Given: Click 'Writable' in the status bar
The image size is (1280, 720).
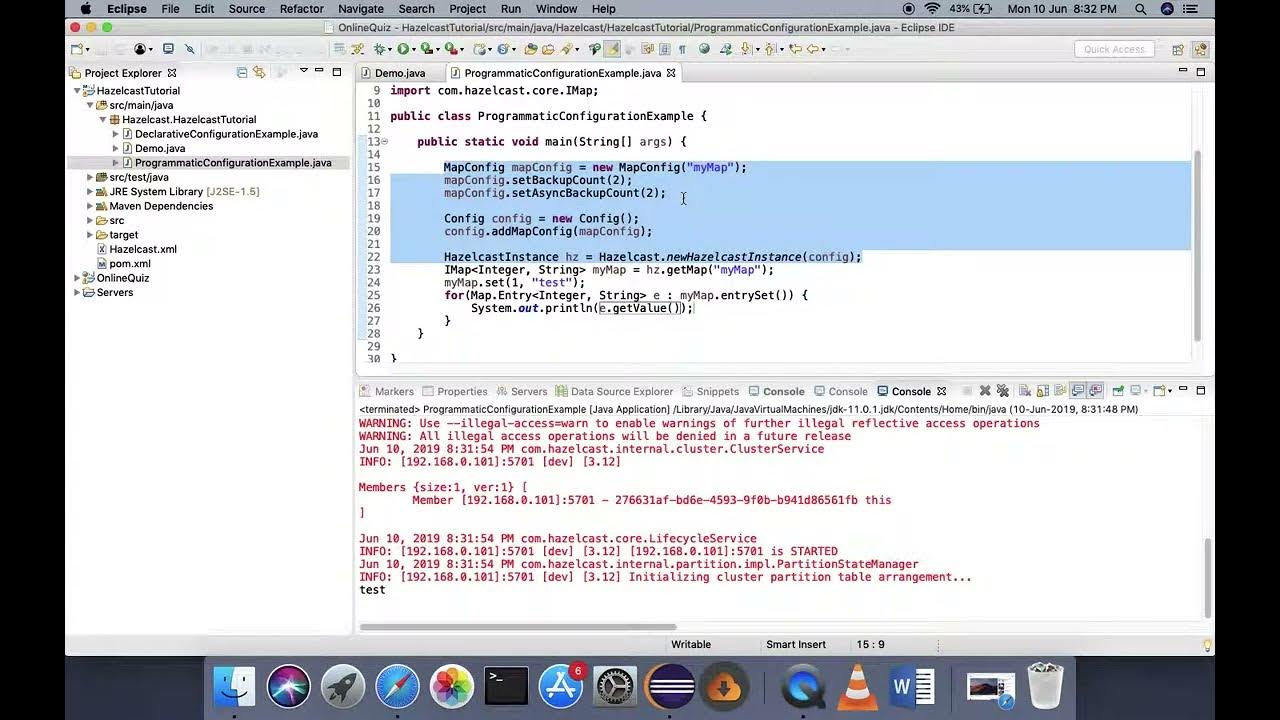Looking at the screenshot, I should tap(691, 645).
